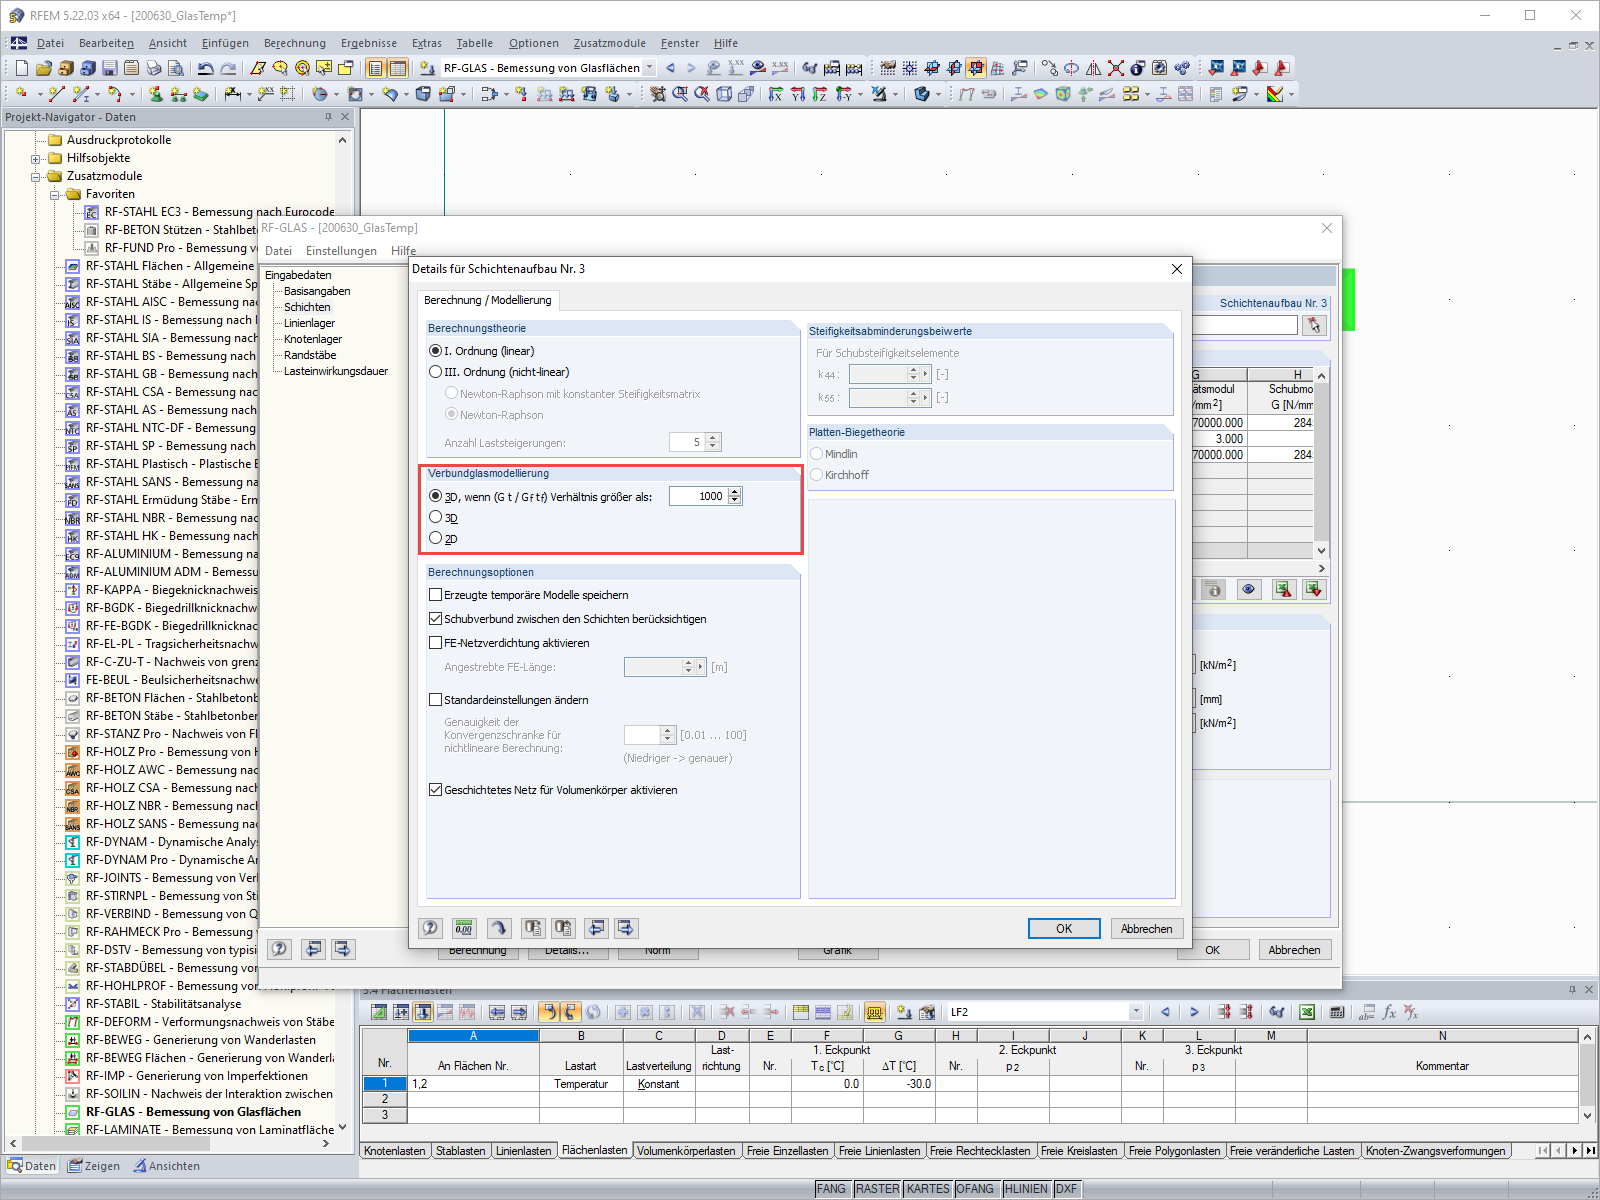1600x1200 pixels.
Task: Toggle the Project Navigator icon in the toolbar
Action: (376, 68)
